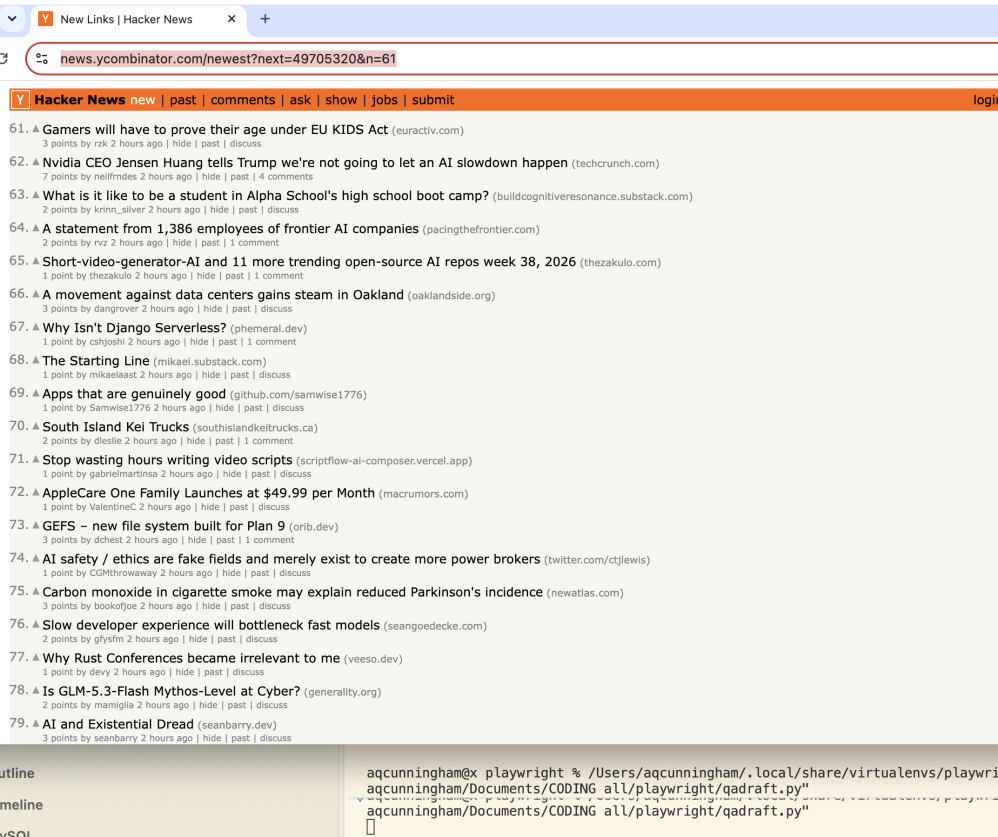Upvote the Nvidia CEO Jensen Huang story

click(36, 162)
